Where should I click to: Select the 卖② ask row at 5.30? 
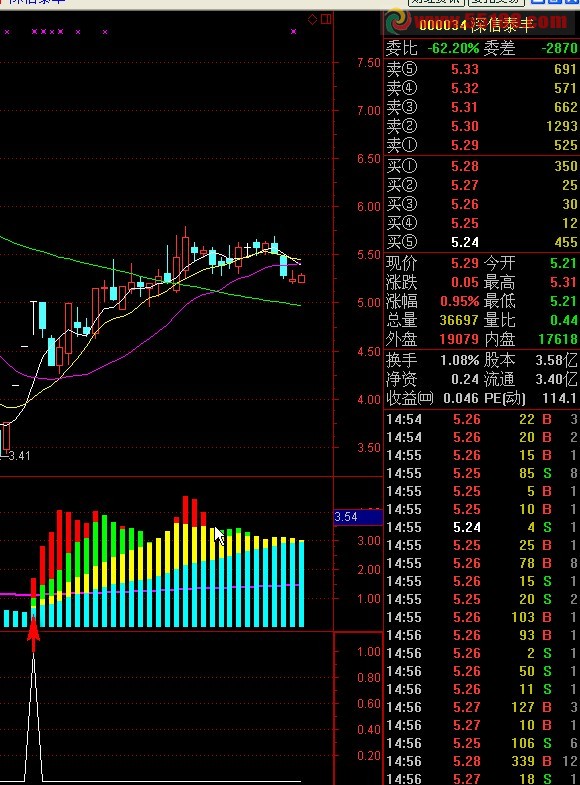coord(482,126)
